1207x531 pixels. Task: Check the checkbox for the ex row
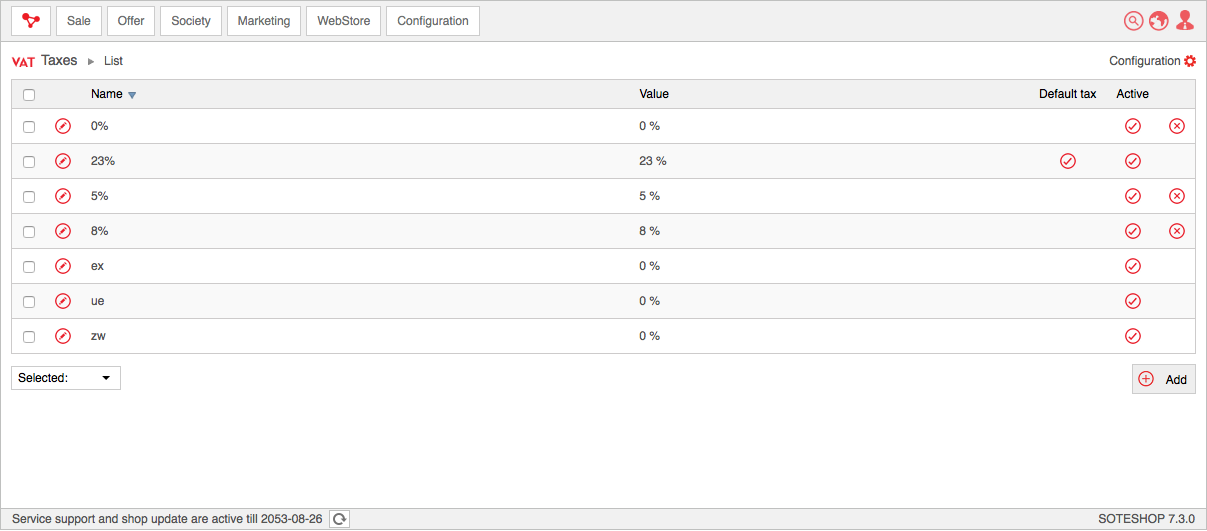[x=29, y=267]
